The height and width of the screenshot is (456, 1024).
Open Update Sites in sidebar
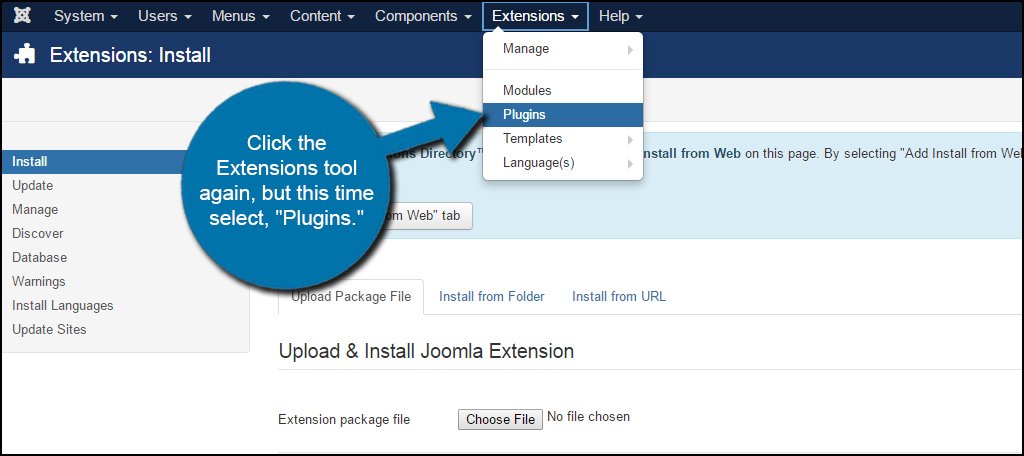(49, 329)
